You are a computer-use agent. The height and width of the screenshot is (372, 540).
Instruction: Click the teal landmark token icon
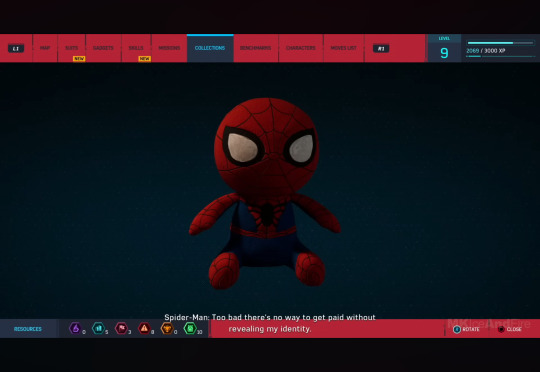tap(98, 328)
